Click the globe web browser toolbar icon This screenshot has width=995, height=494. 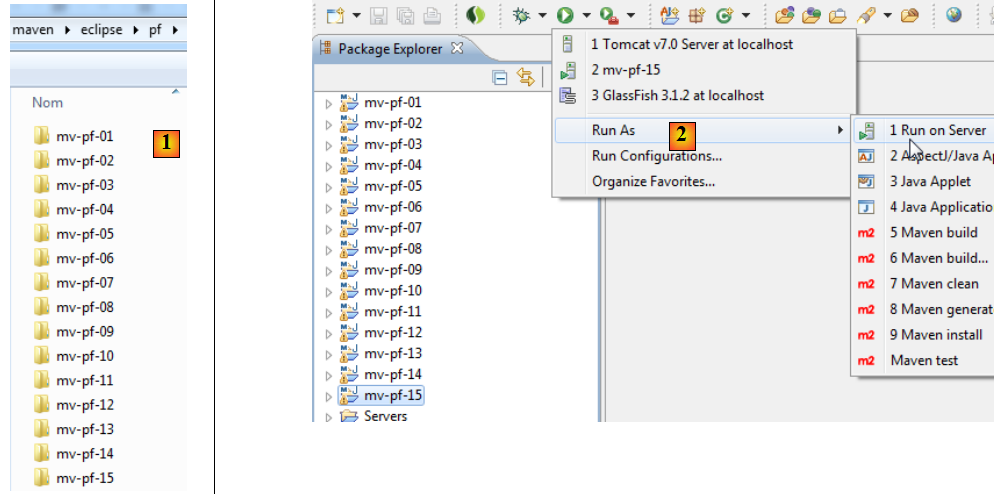point(954,15)
